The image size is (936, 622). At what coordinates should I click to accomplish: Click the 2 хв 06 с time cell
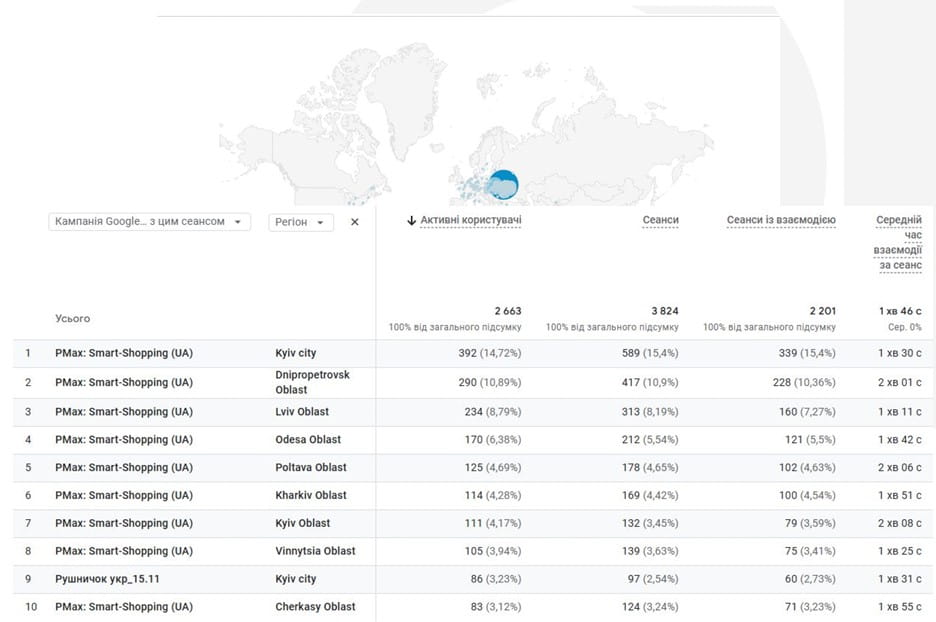tap(900, 467)
